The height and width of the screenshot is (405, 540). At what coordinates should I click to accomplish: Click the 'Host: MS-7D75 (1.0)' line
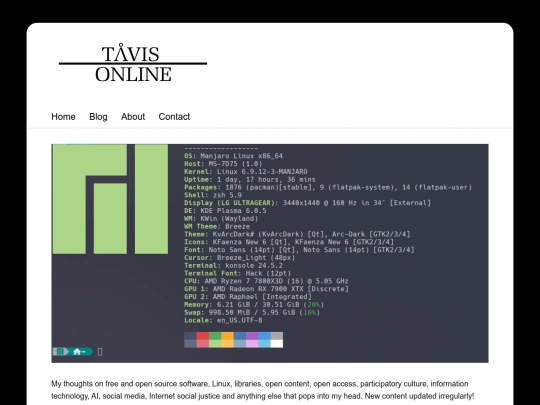coord(223,164)
